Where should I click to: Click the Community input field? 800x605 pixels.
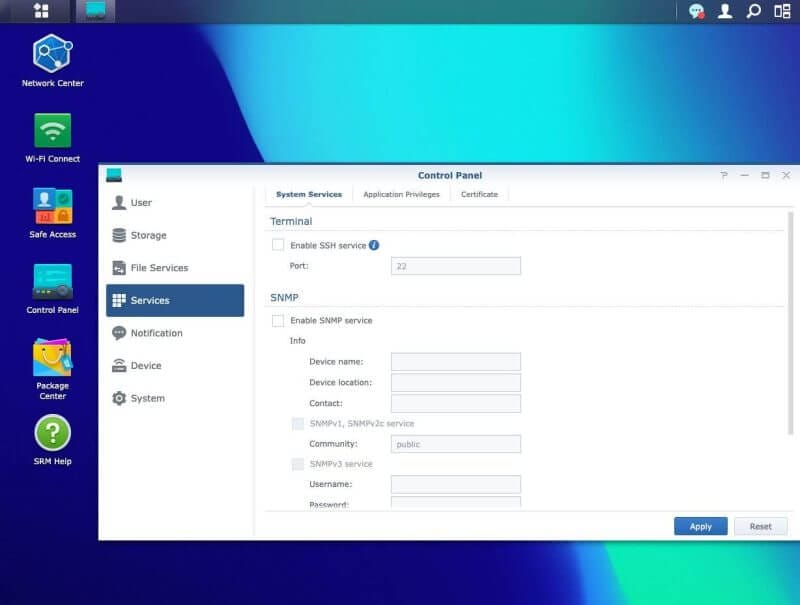pyautogui.click(x=456, y=443)
